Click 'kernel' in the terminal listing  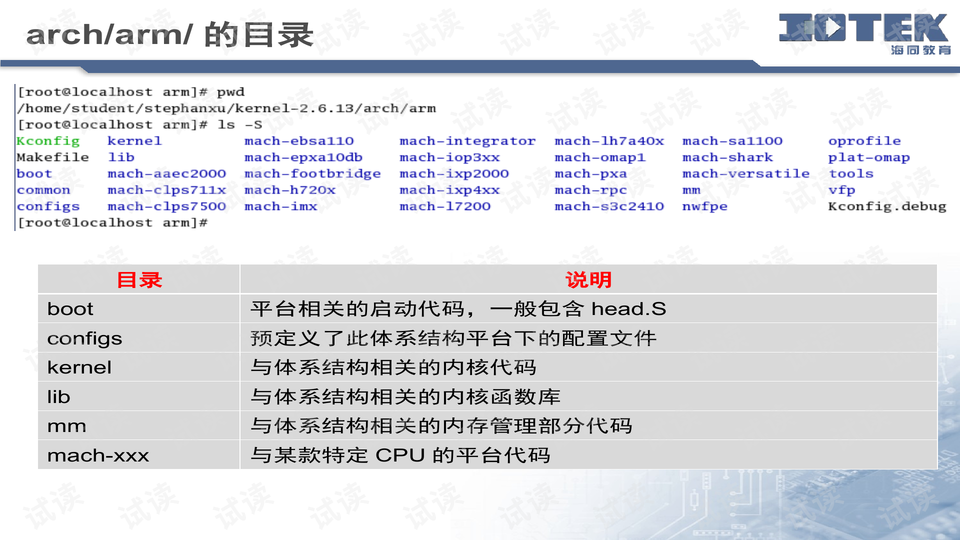pos(135,141)
